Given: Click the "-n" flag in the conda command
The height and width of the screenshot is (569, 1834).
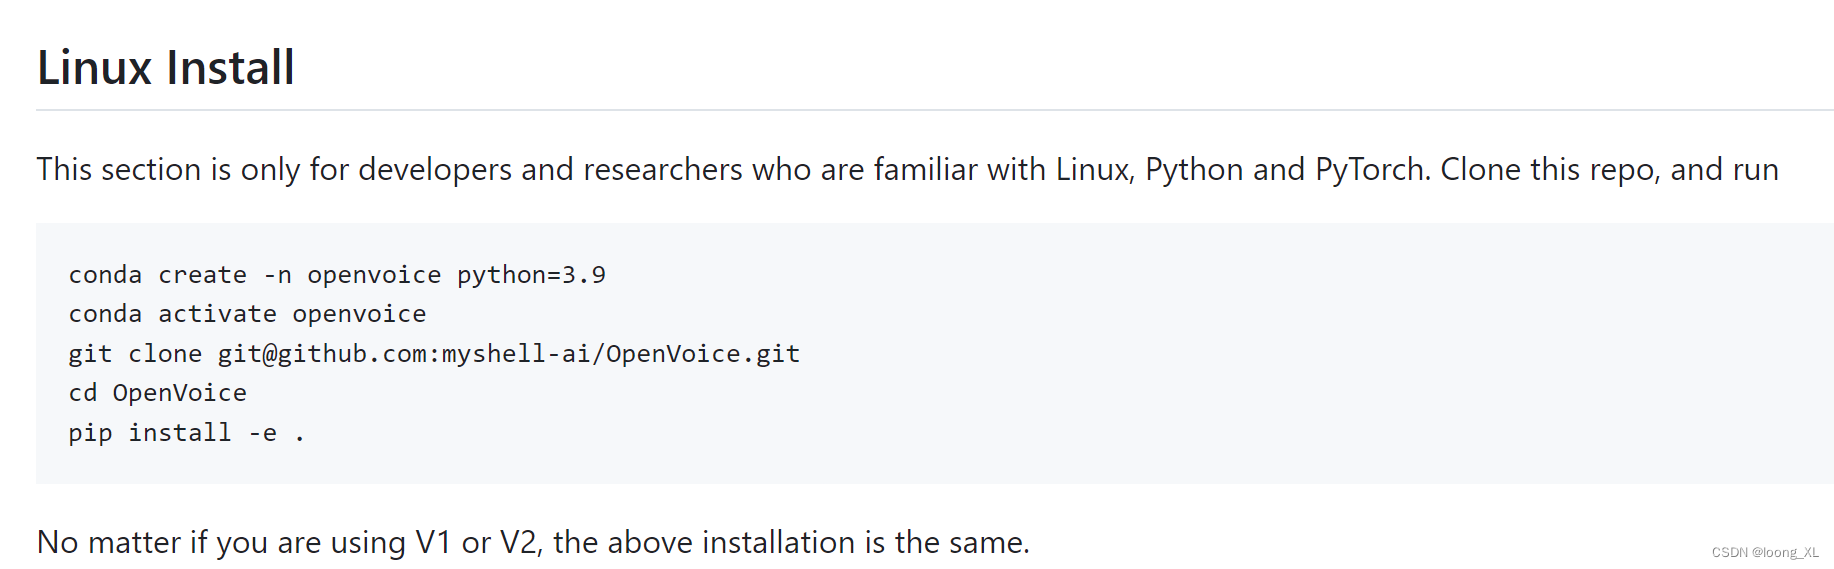Looking at the screenshot, I should point(277,275).
